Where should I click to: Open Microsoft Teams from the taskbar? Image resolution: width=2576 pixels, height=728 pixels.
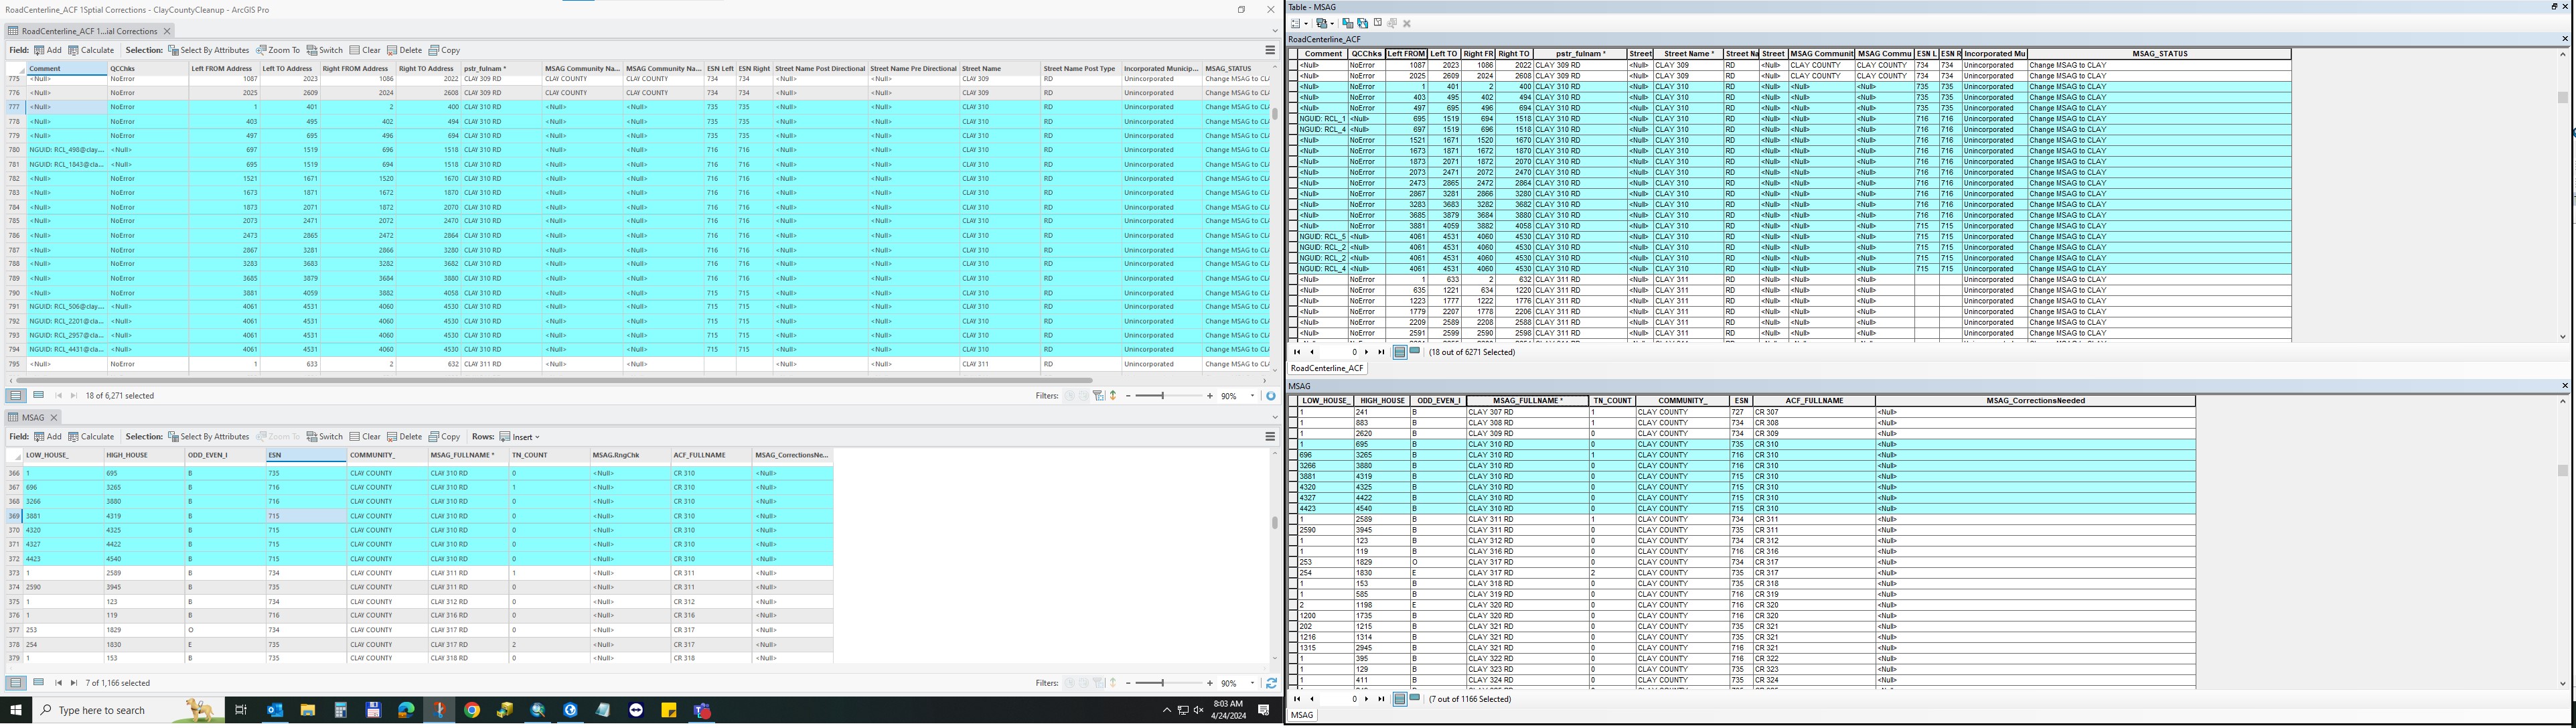(x=701, y=710)
